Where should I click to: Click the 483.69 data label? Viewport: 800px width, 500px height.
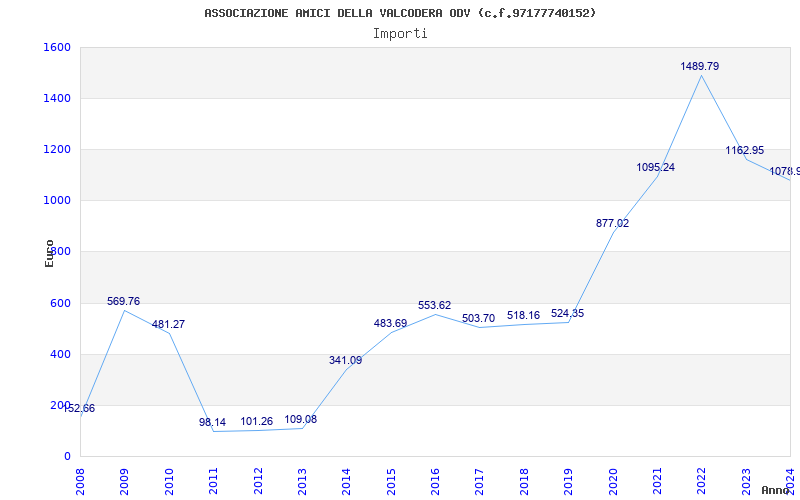[390, 323]
